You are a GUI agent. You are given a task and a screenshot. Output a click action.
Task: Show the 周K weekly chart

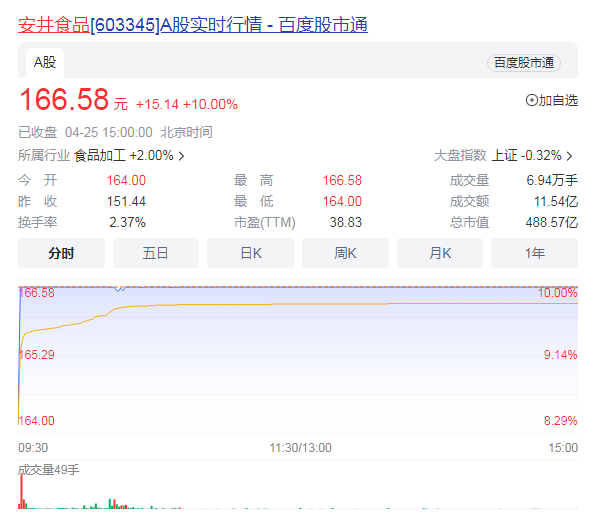pos(345,253)
